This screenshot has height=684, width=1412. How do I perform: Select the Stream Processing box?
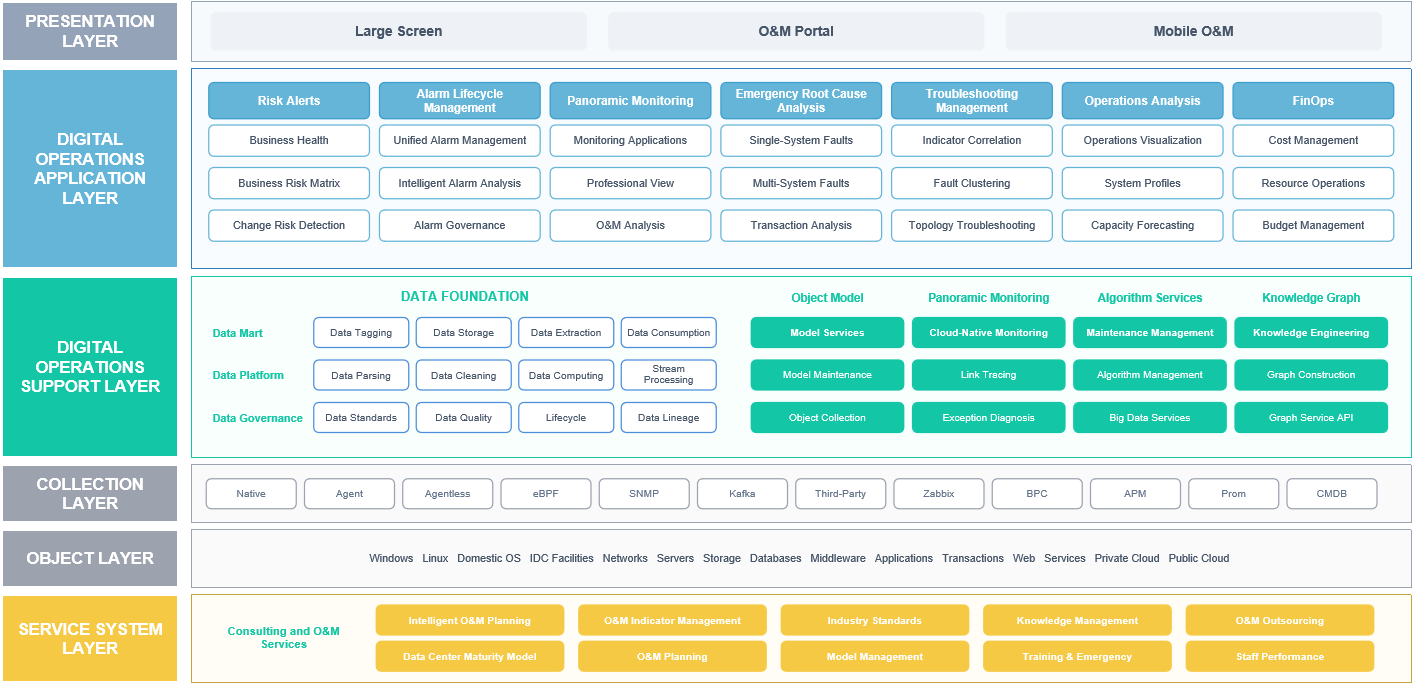pos(669,375)
